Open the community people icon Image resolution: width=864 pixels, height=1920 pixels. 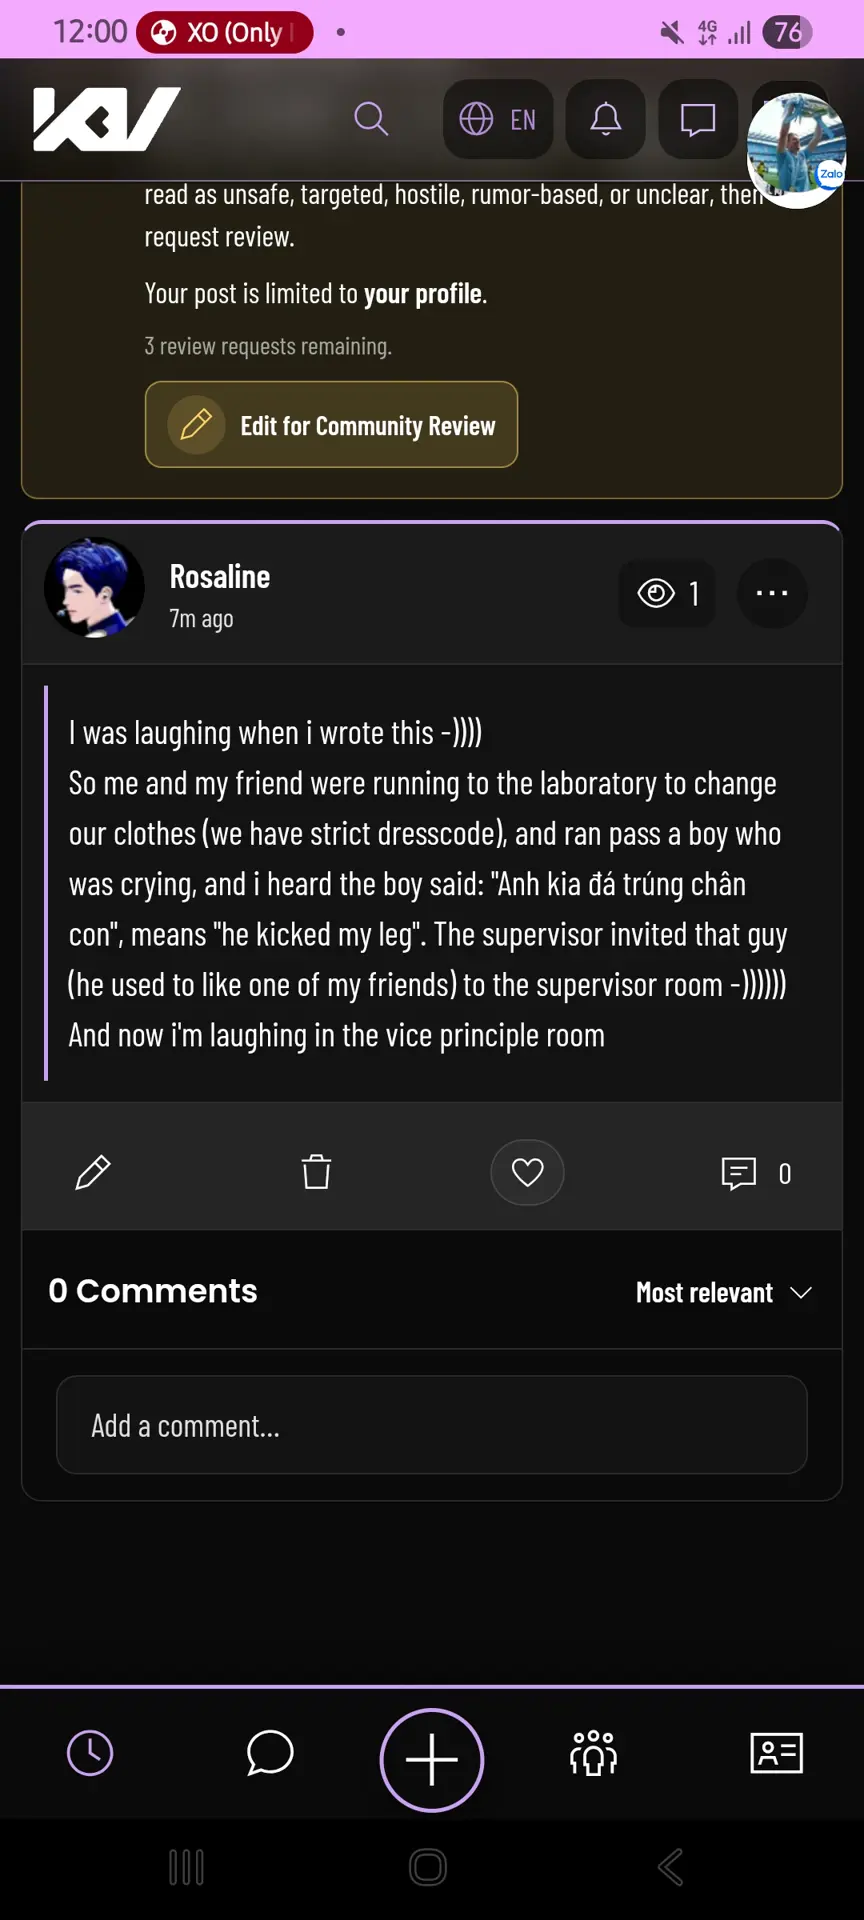click(594, 1753)
